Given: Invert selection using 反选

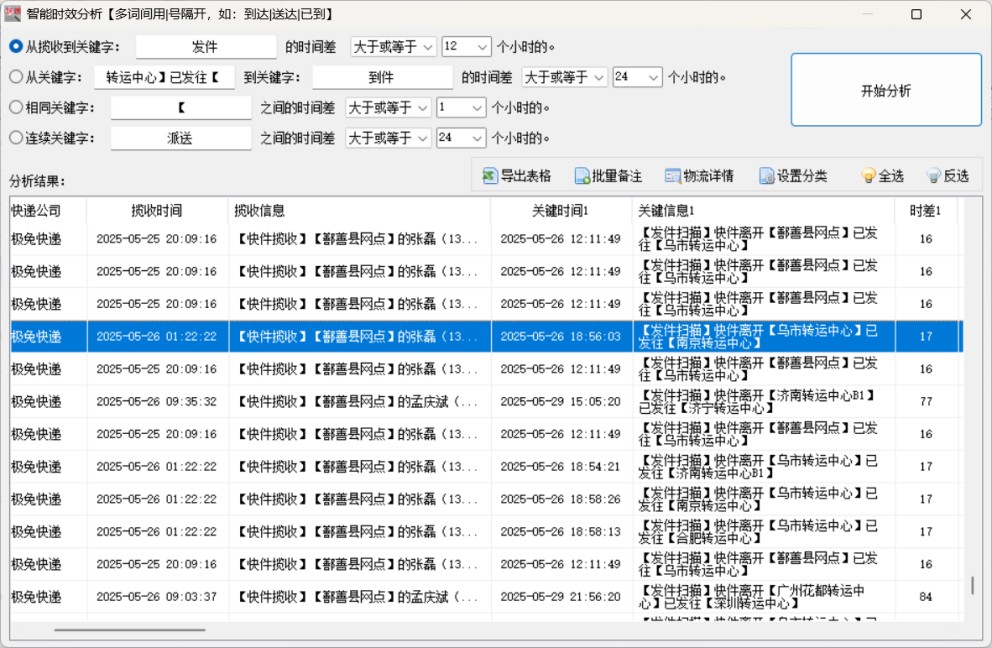Looking at the screenshot, I should (x=948, y=176).
